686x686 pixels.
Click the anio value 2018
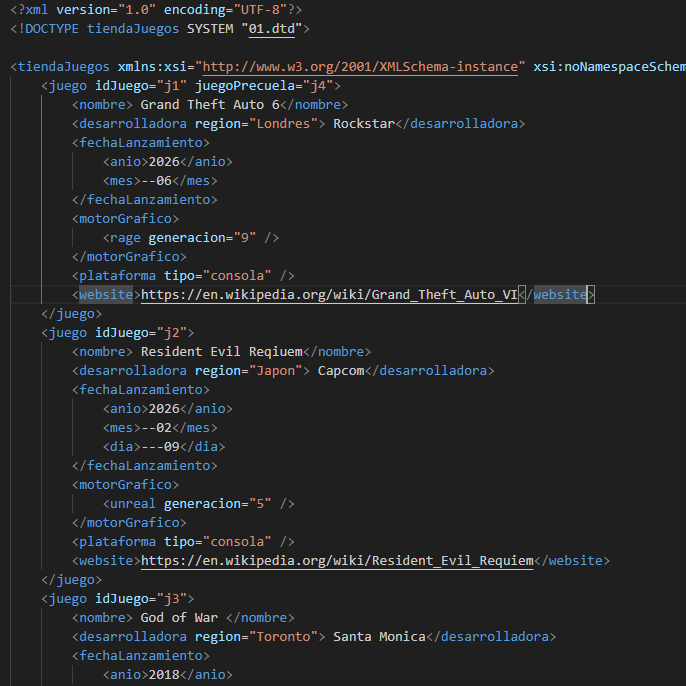click(x=164, y=674)
